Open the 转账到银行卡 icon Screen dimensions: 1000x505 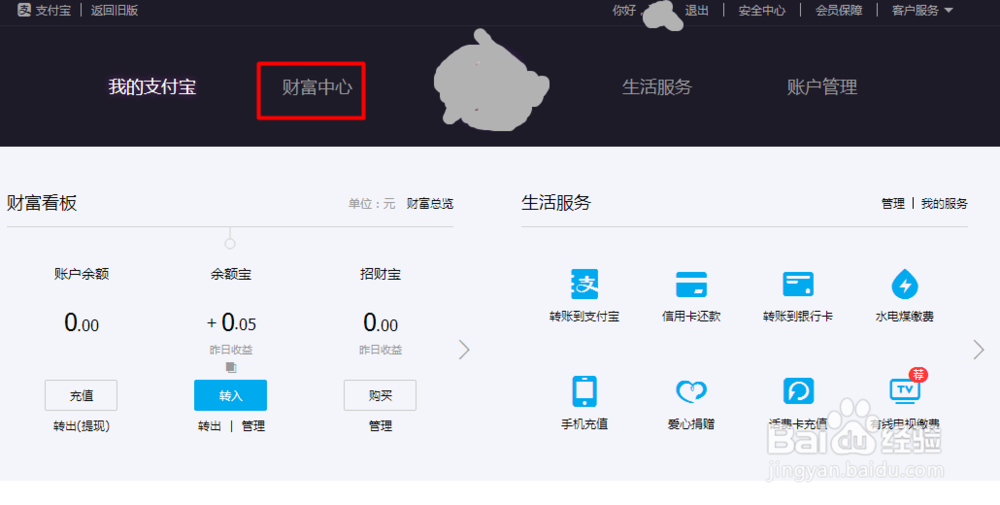pyautogui.click(x=798, y=284)
